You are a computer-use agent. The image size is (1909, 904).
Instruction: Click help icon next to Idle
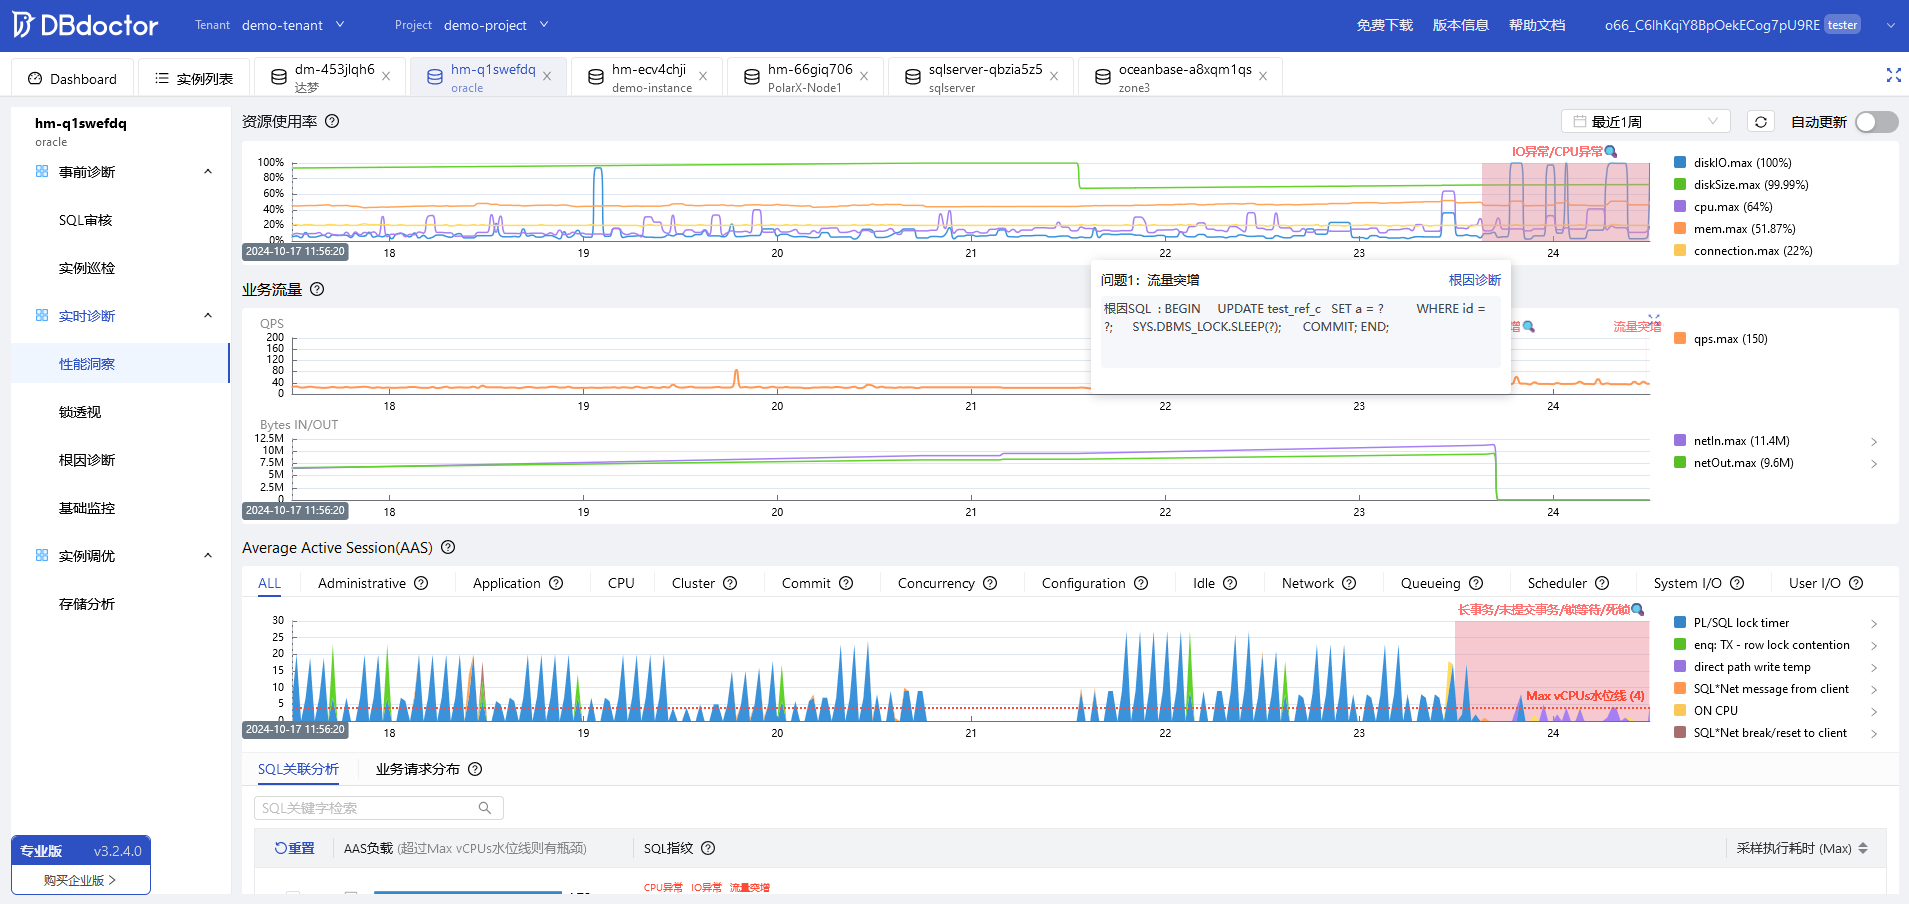pyautogui.click(x=1230, y=583)
